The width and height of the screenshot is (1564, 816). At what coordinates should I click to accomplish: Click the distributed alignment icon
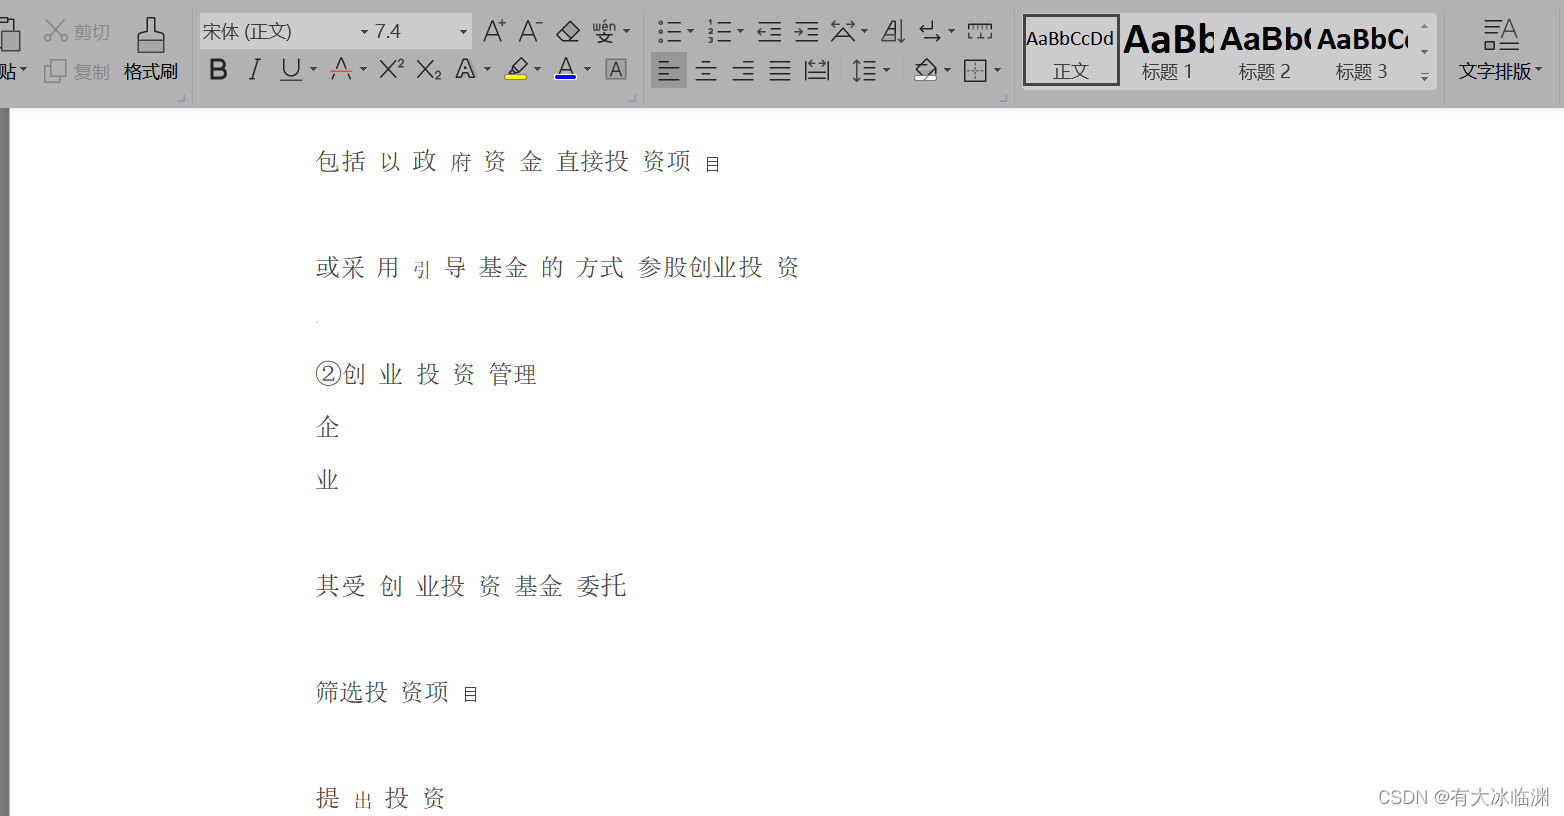[x=817, y=70]
